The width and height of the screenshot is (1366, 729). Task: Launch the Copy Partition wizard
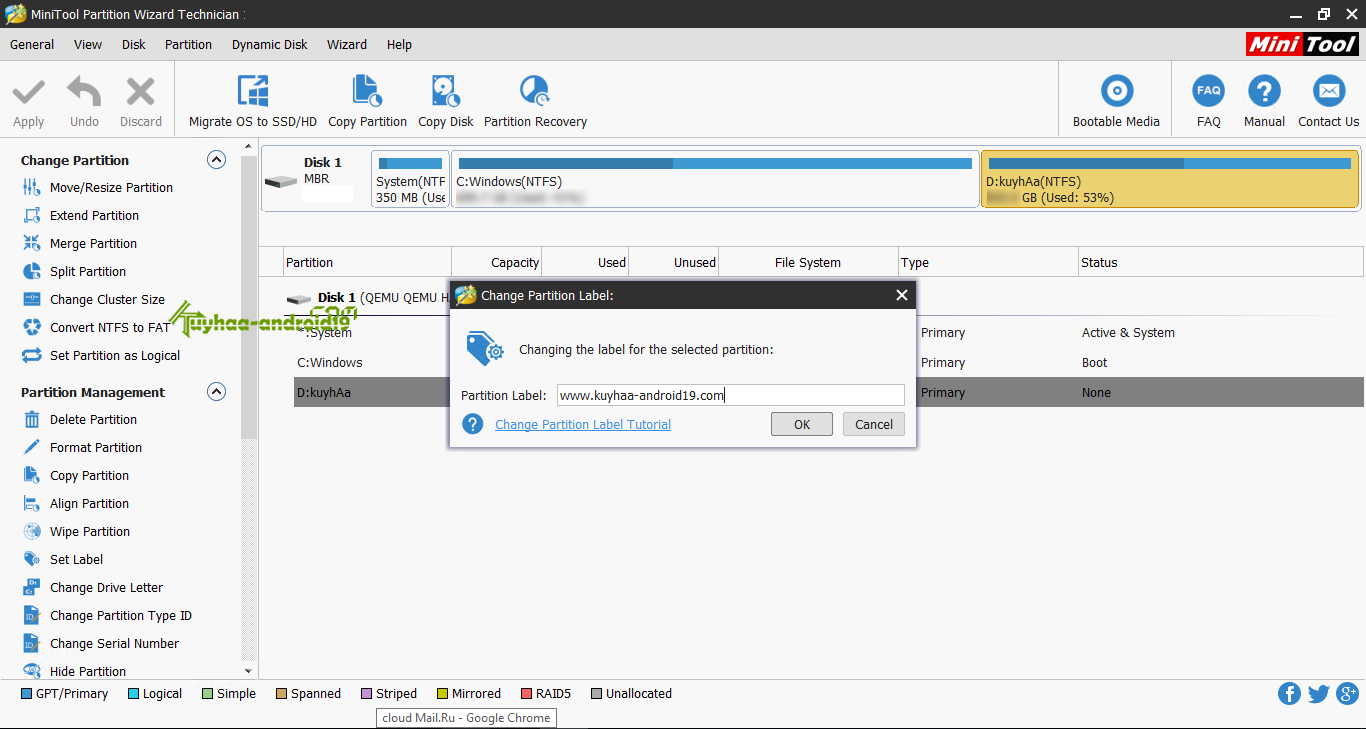point(367,101)
